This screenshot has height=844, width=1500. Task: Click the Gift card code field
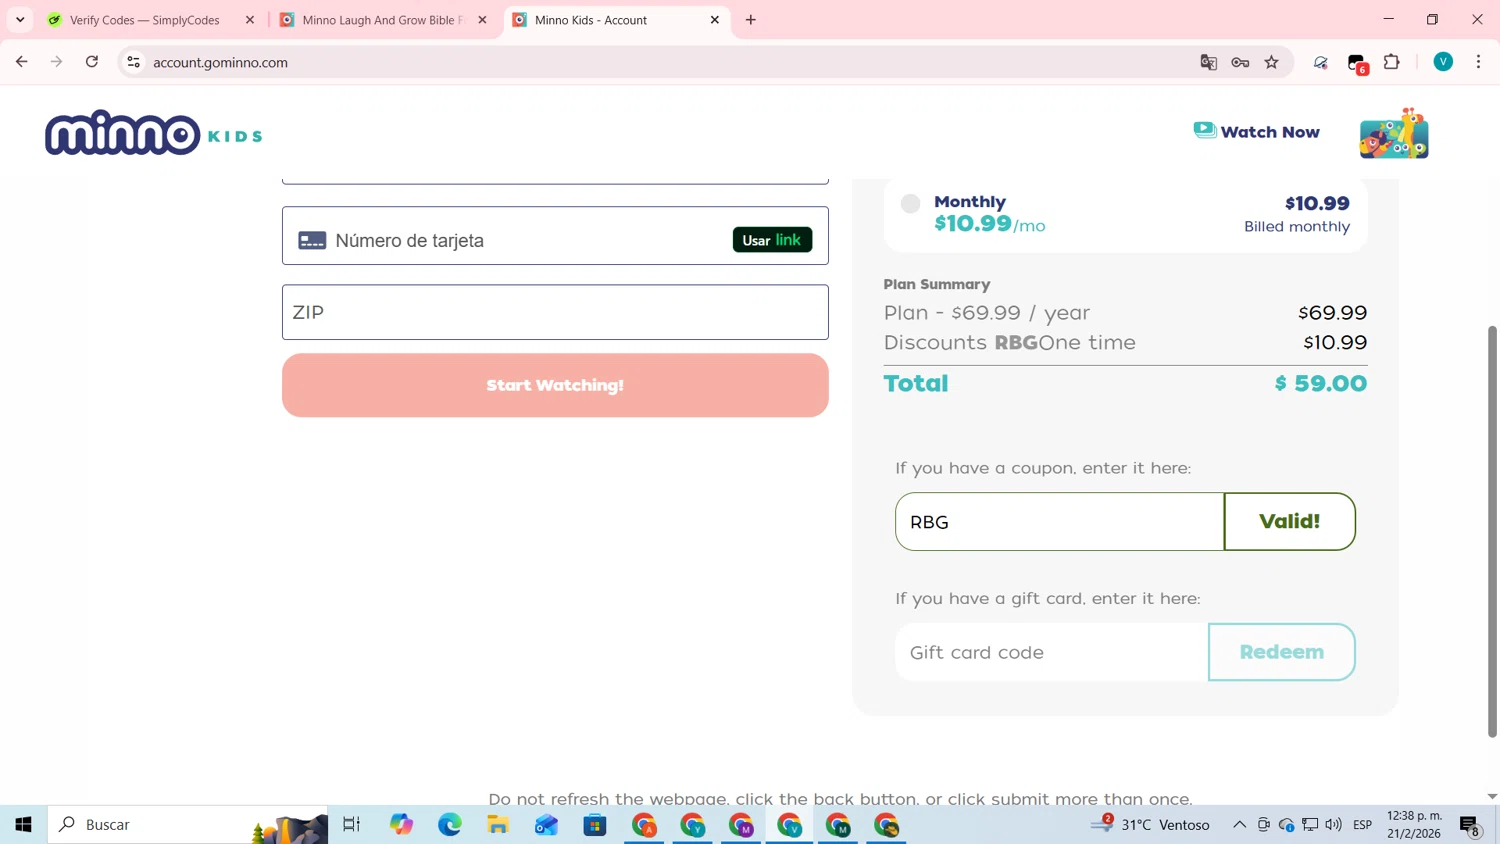(x=1051, y=652)
